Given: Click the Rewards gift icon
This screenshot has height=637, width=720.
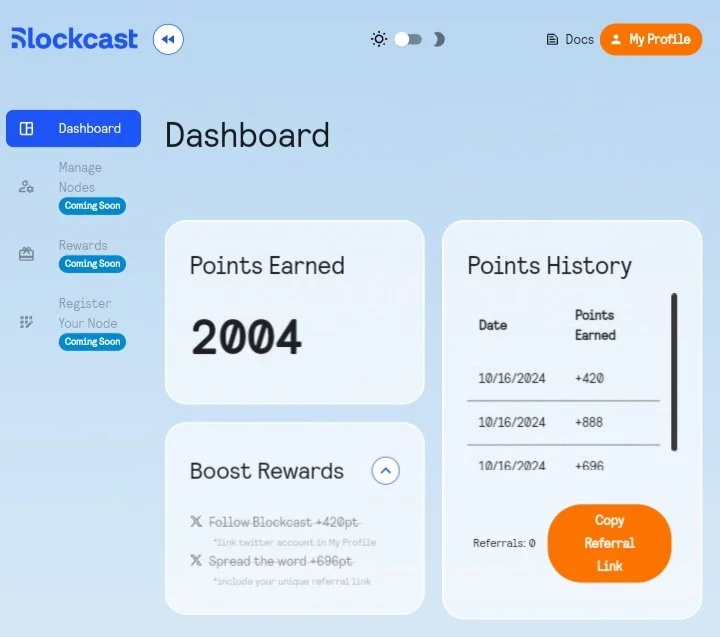Looking at the screenshot, I should (26, 254).
